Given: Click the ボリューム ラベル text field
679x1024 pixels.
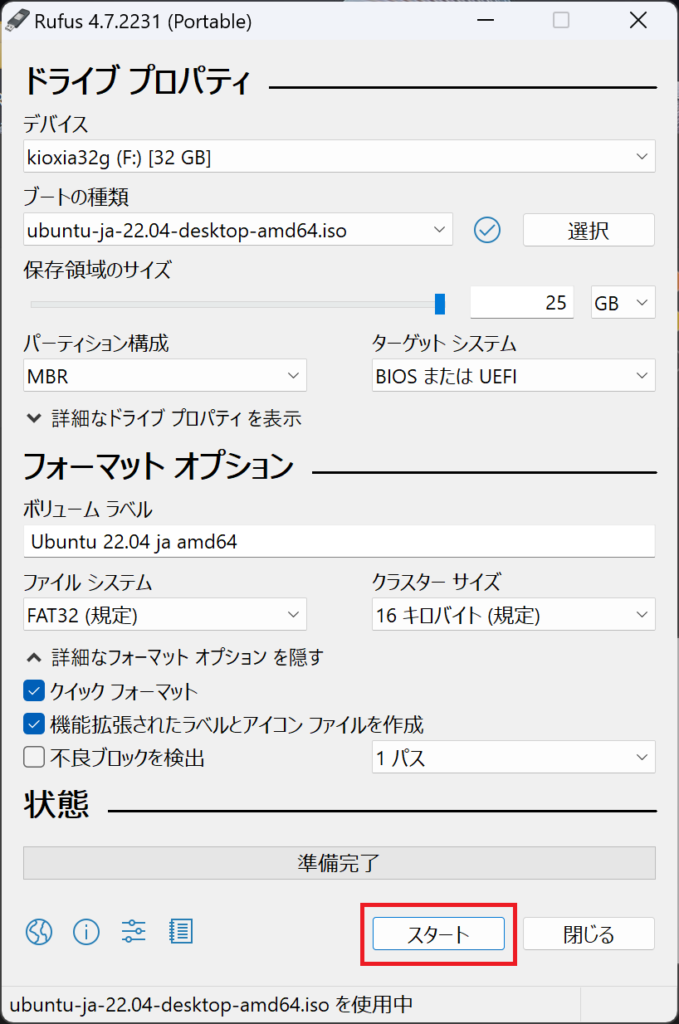Looking at the screenshot, I should click(x=339, y=541).
